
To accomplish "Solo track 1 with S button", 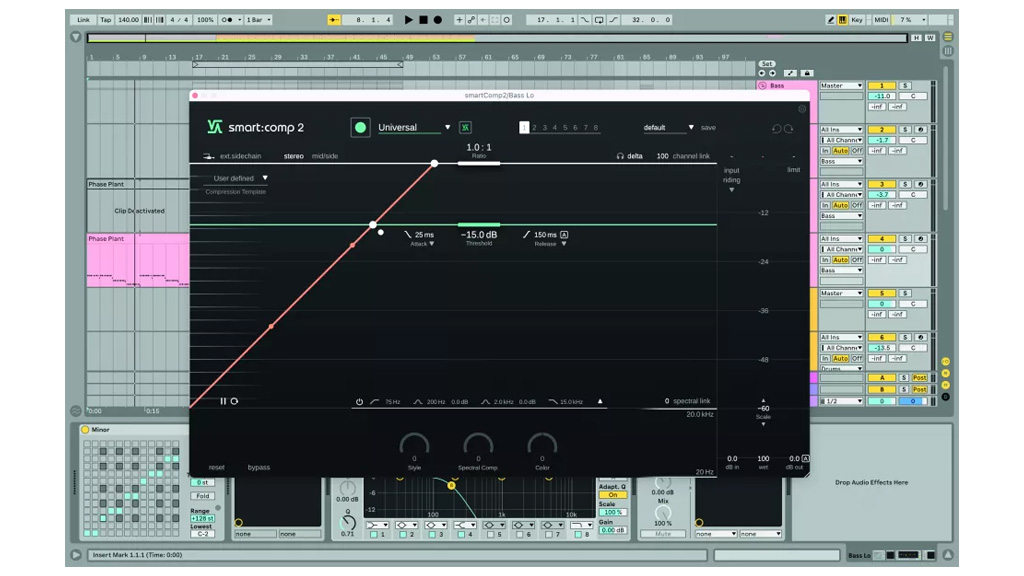I will point(905,86).
